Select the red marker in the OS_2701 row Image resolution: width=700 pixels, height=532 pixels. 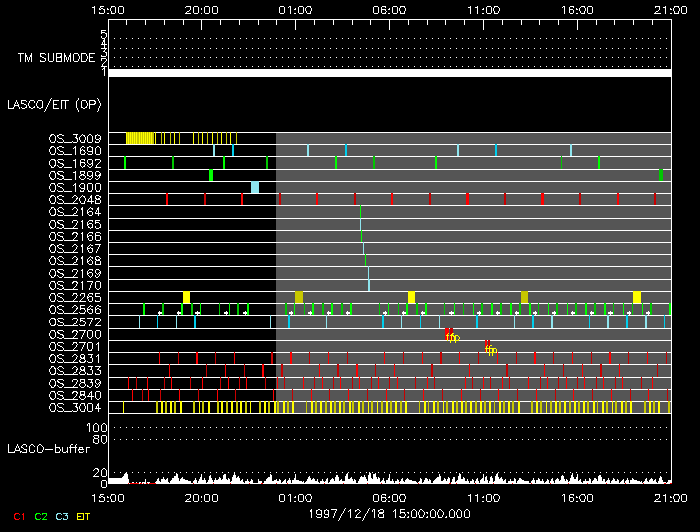pyautogui.click(x=487, y=344)
